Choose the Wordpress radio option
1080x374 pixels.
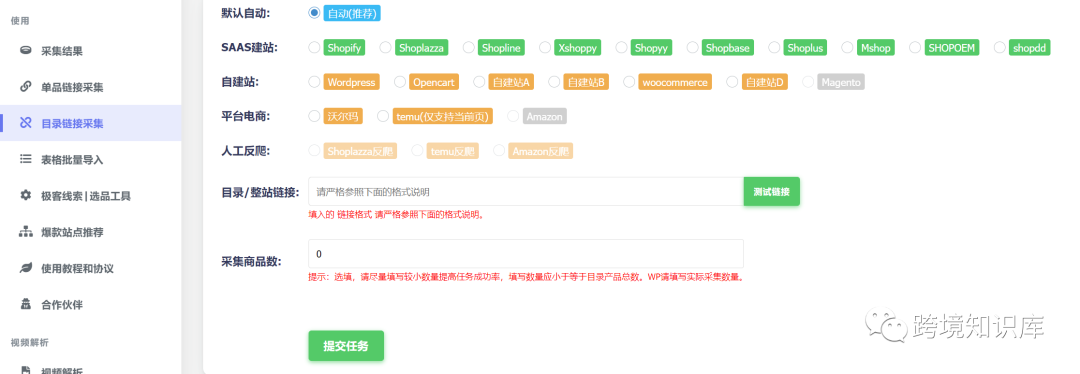(314, 82)
